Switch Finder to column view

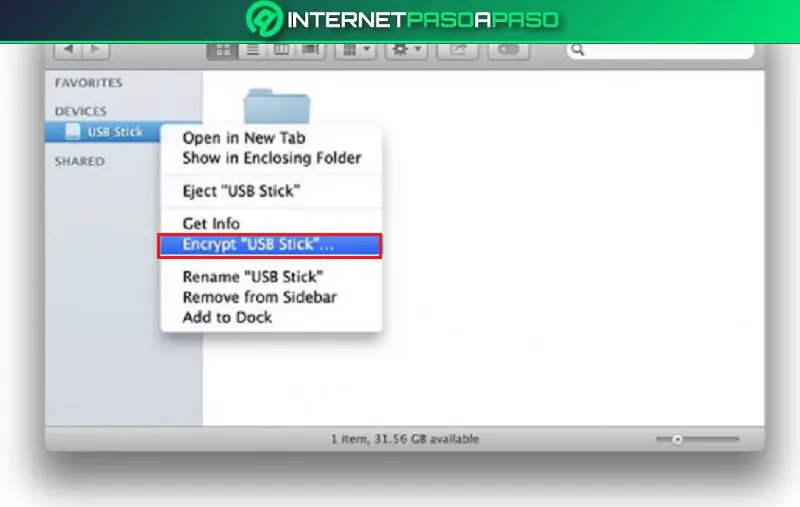[282, 50]
